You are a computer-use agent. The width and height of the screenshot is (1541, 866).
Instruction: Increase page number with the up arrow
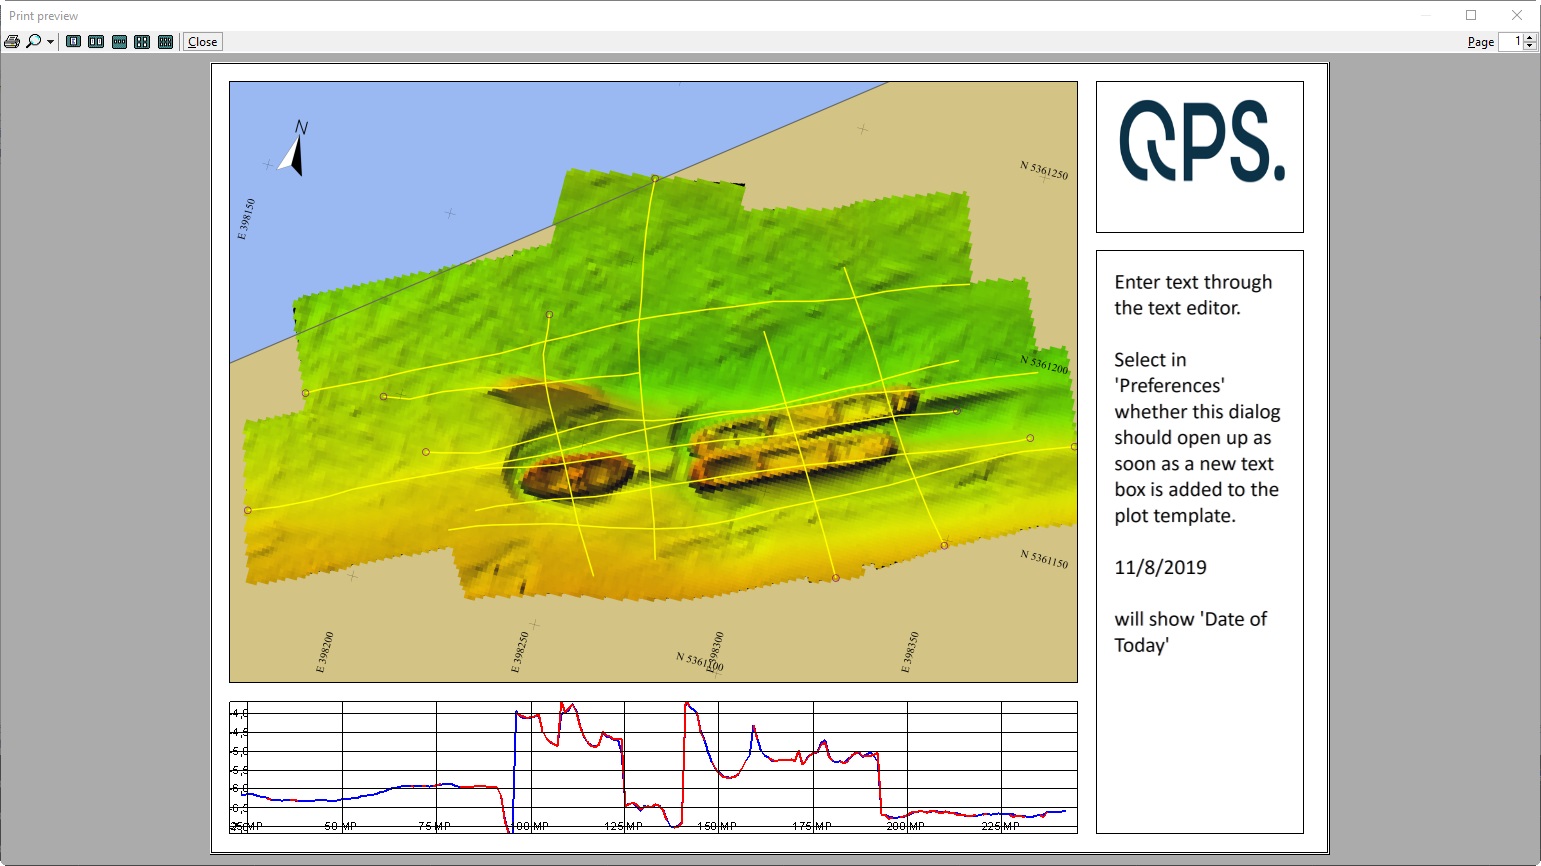tap(1529, 38)
